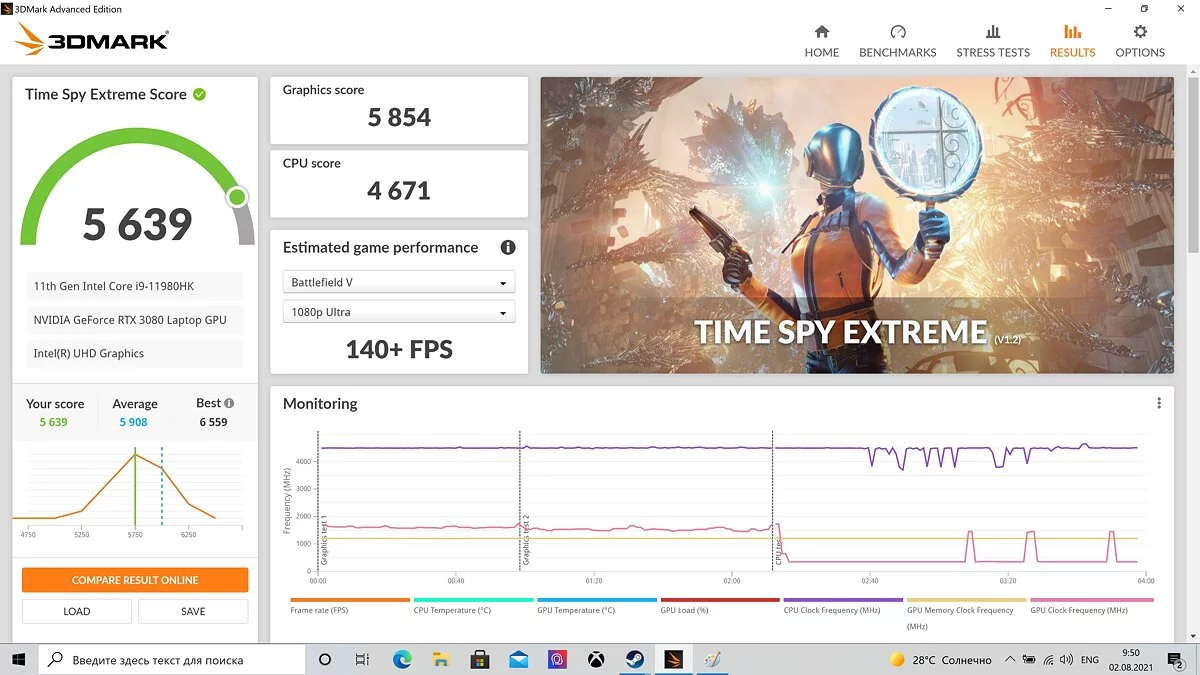Click the NVIDIA GeForce RTX 3080 Laptop GPU row

pos(134,320)
